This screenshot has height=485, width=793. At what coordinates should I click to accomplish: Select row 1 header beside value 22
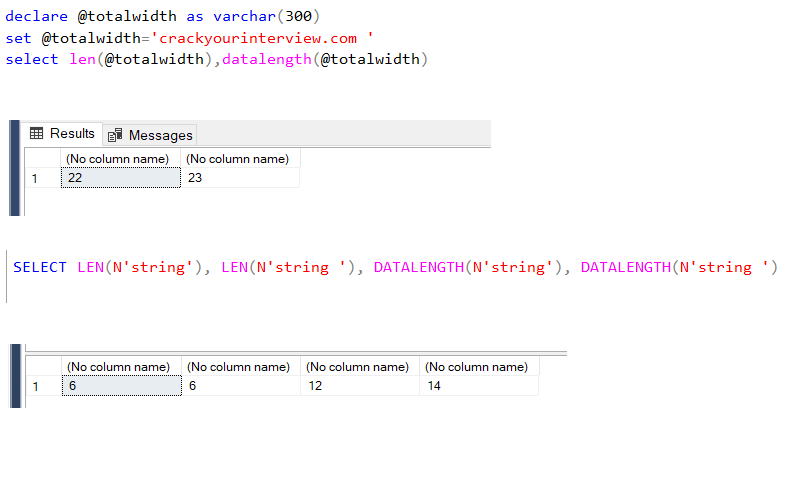click(x=40, y=178)
